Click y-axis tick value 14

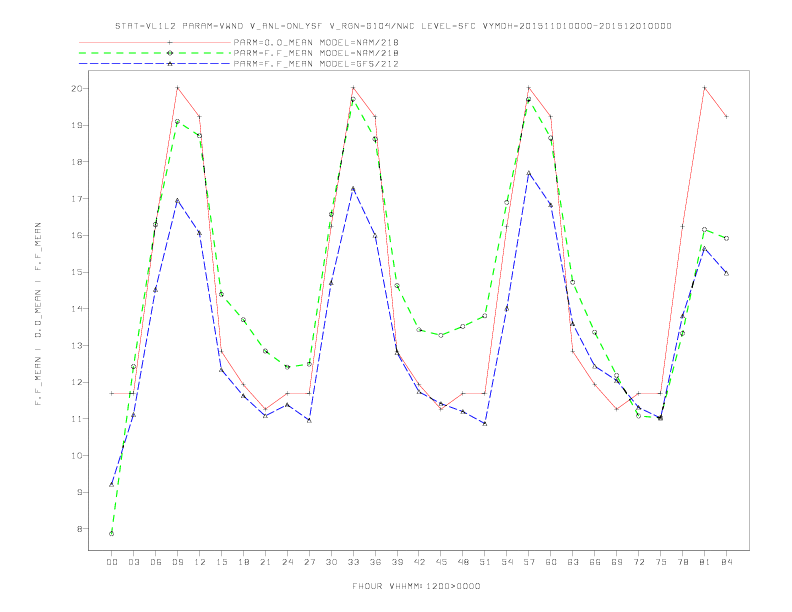pyautogui.click(x=77, y=309)
